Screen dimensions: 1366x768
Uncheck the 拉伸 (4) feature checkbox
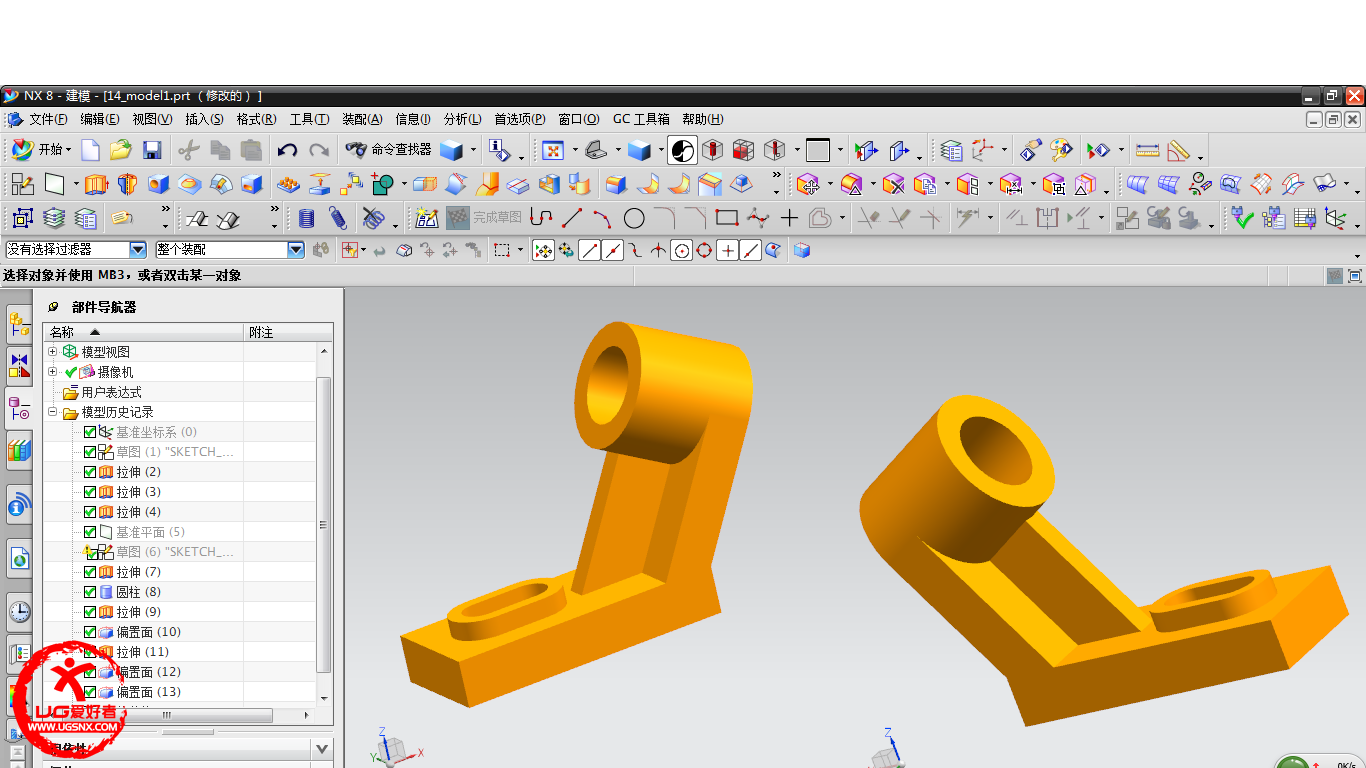coord(90,512)
